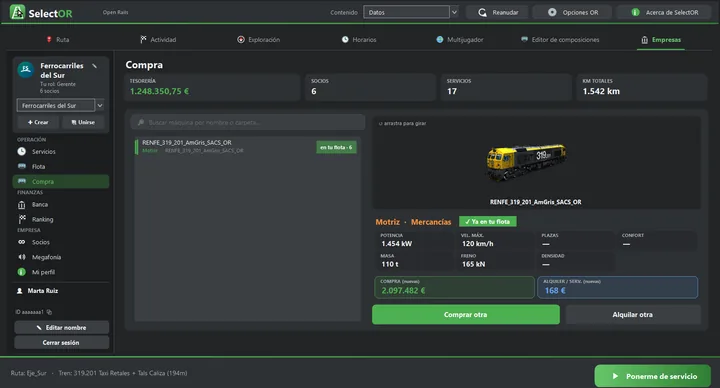Screen dimensions: 720x388
Task: Open Megafonía in the sidebar
Action: click(x=61, y=257)
